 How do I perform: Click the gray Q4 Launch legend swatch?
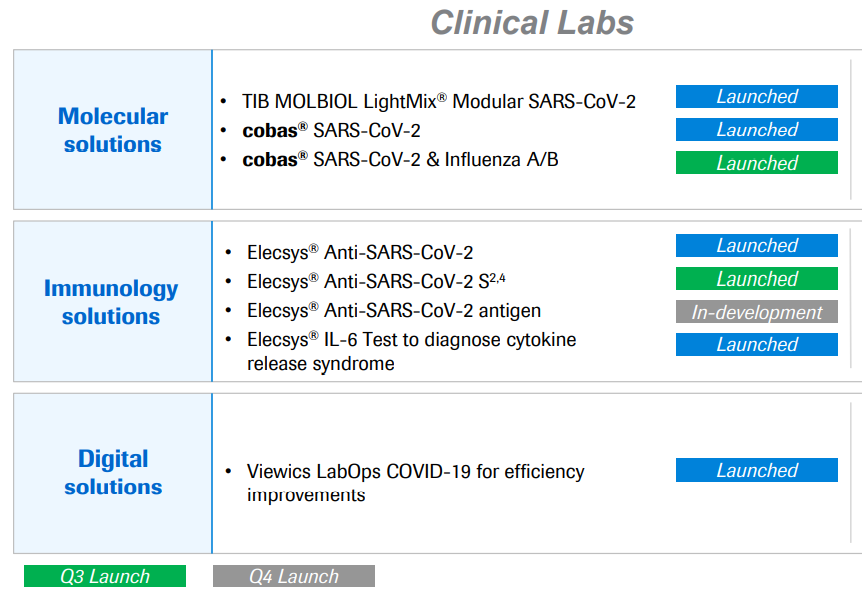coord(294,577)
